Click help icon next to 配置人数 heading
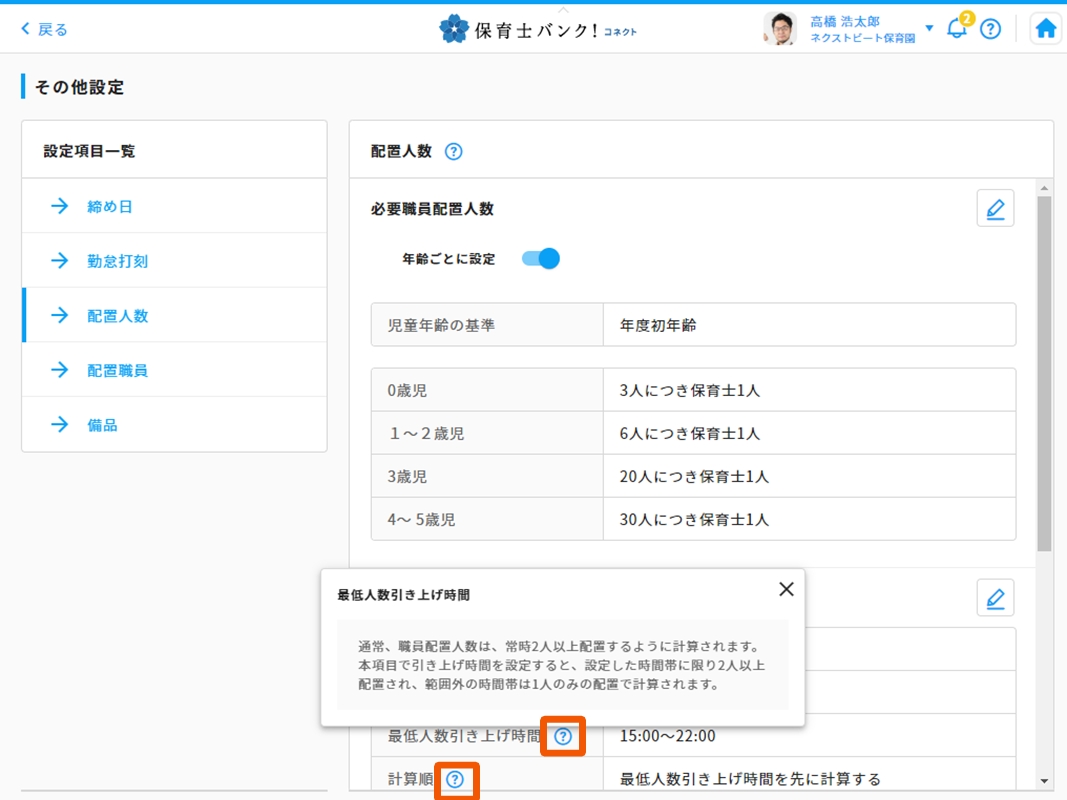1067x800 pixels. click(x=453, y=152)
